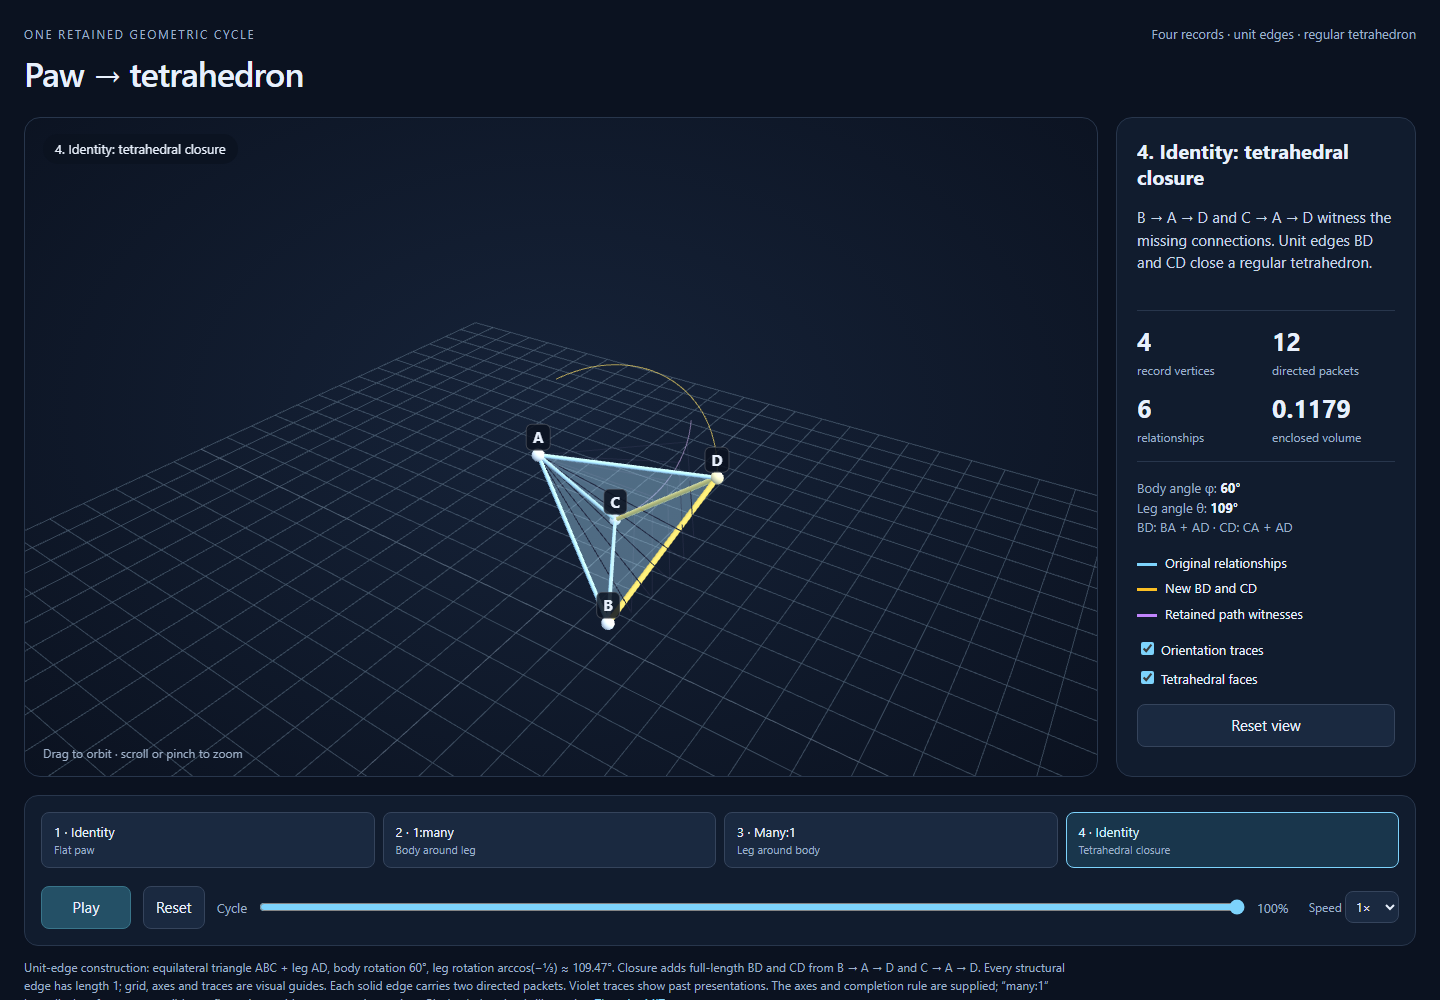Click the 'relationships' stat label

pyautogui.click(x=1170, y=438)
